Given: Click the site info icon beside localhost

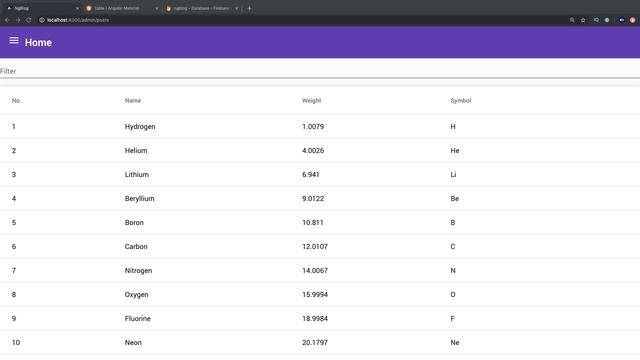Looking at the screenshot, I should click(42, 20).
